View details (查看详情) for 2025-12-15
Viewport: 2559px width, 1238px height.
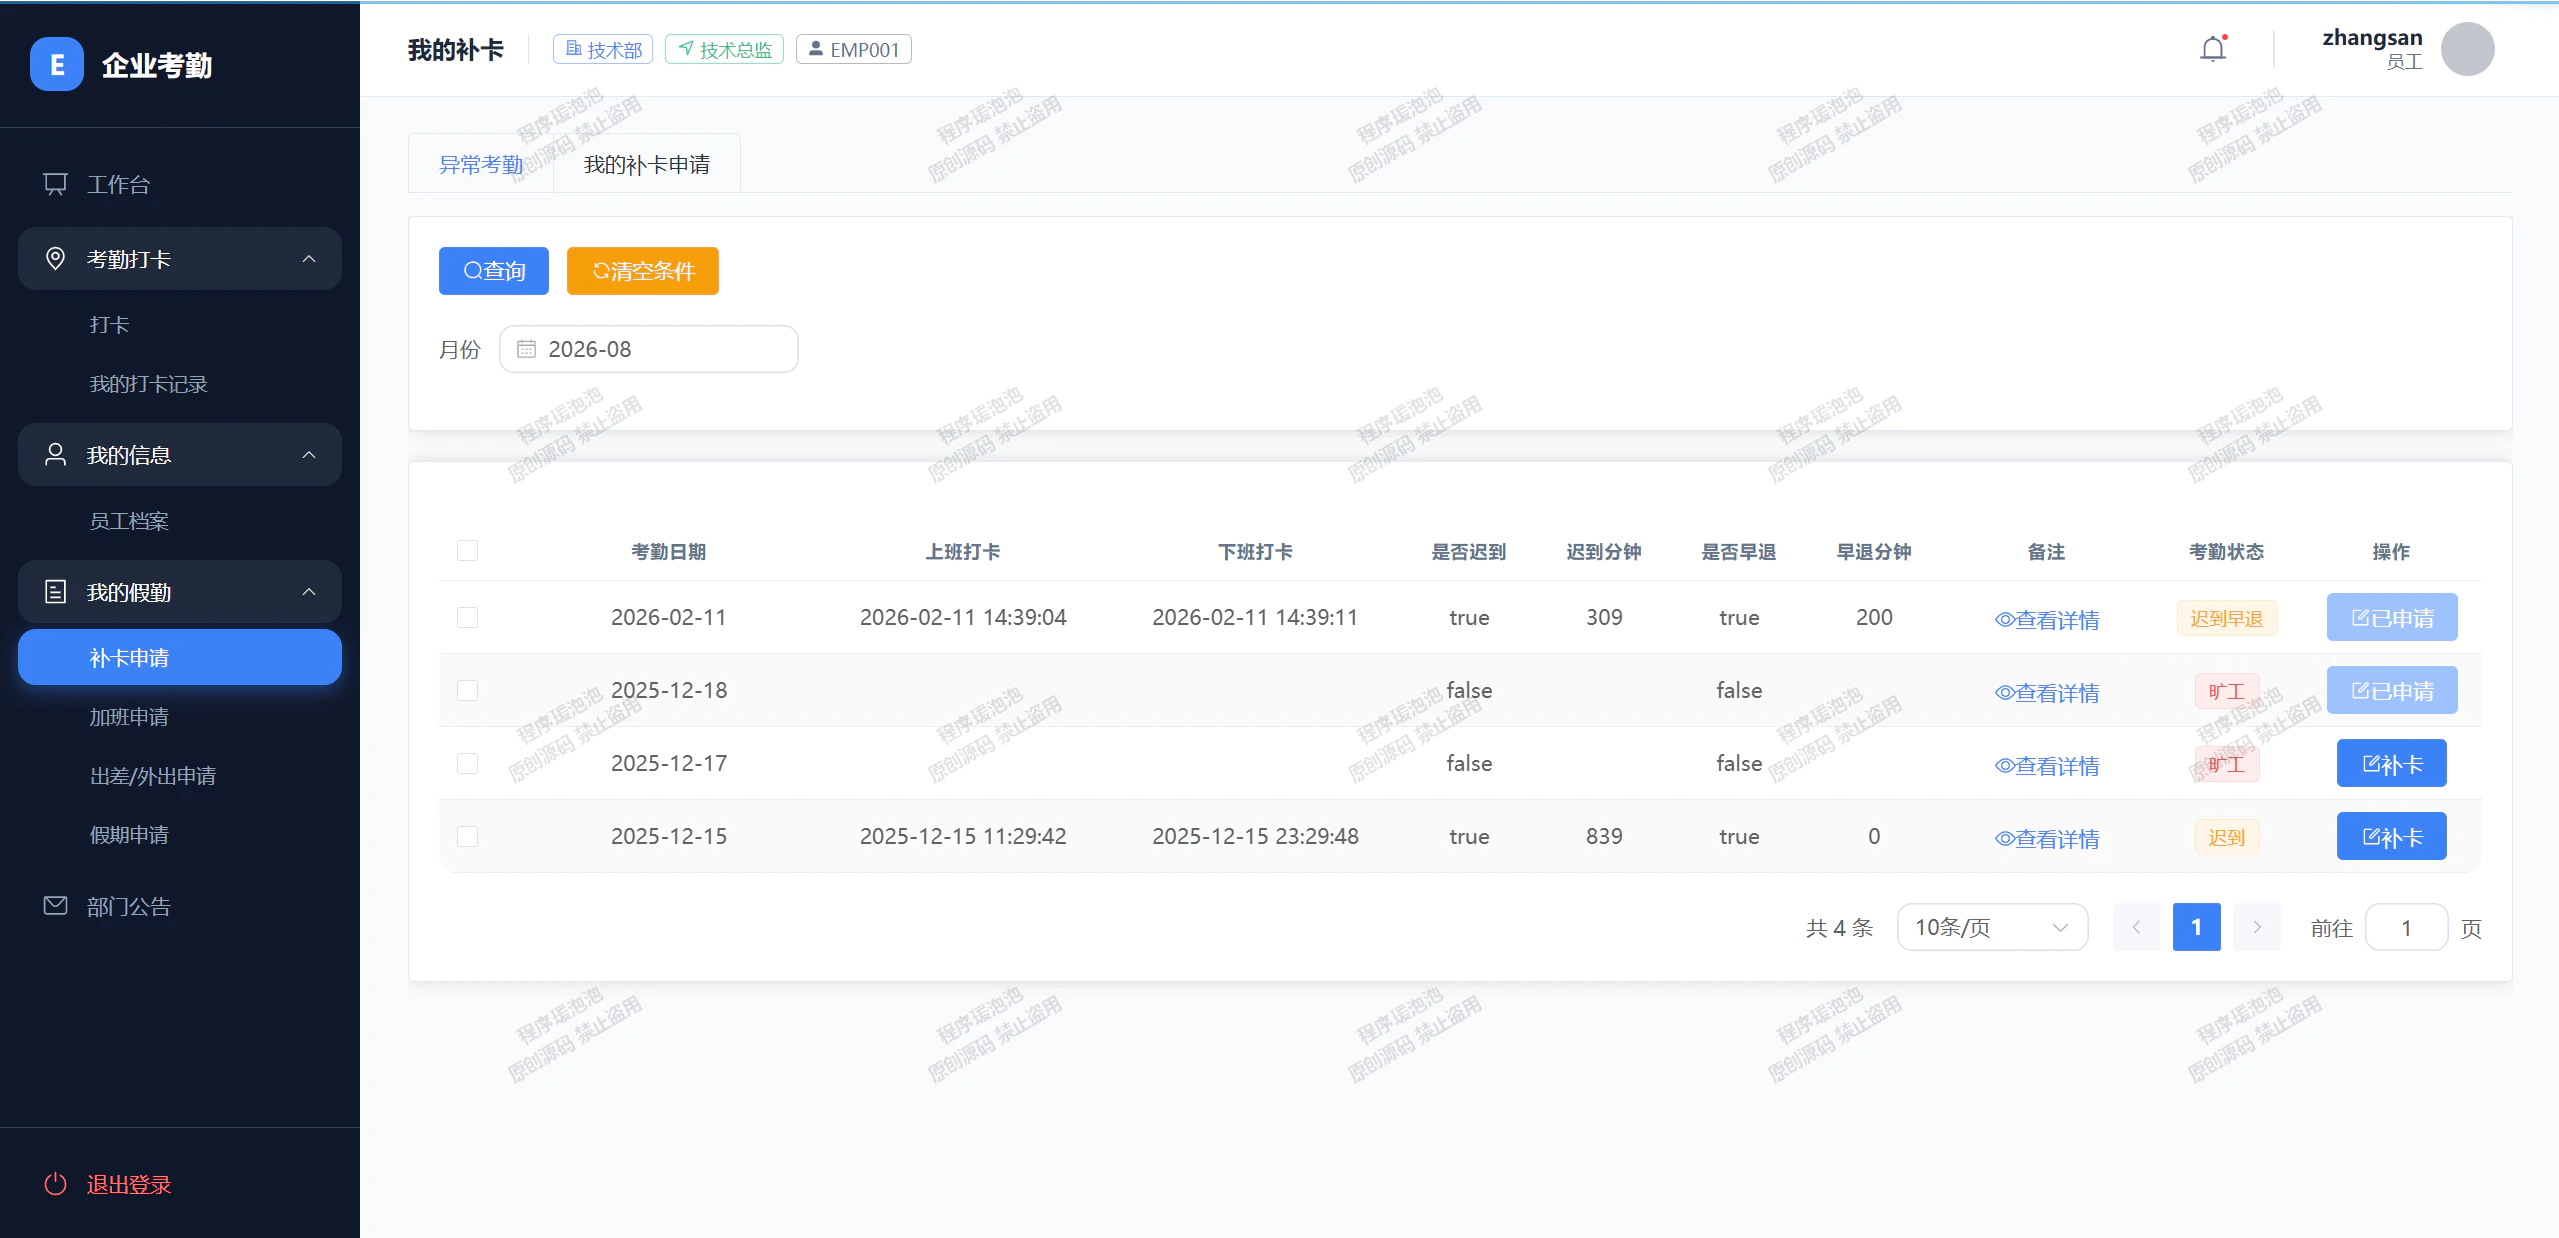coord(2046,838)
